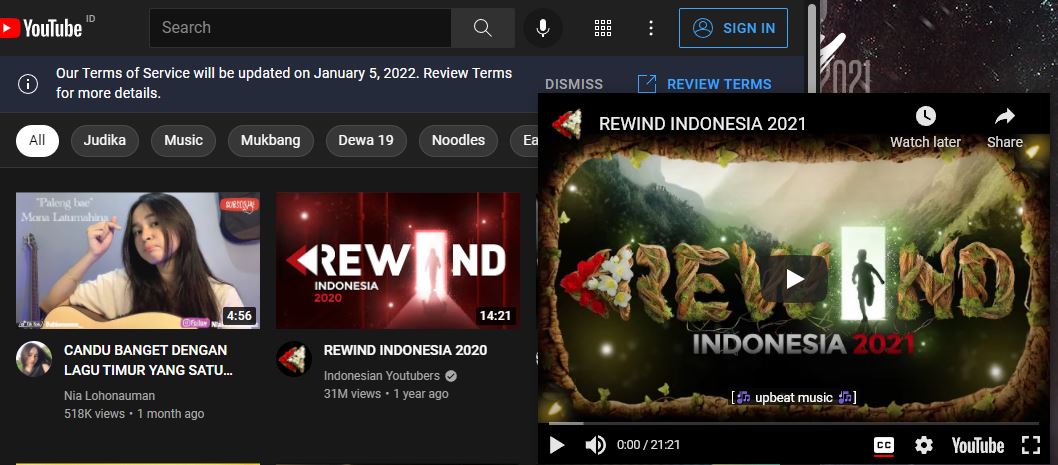This screenshot has height=465, width=1058.
Task: Toggle closed captions CC button
Action: pos(884,445)
